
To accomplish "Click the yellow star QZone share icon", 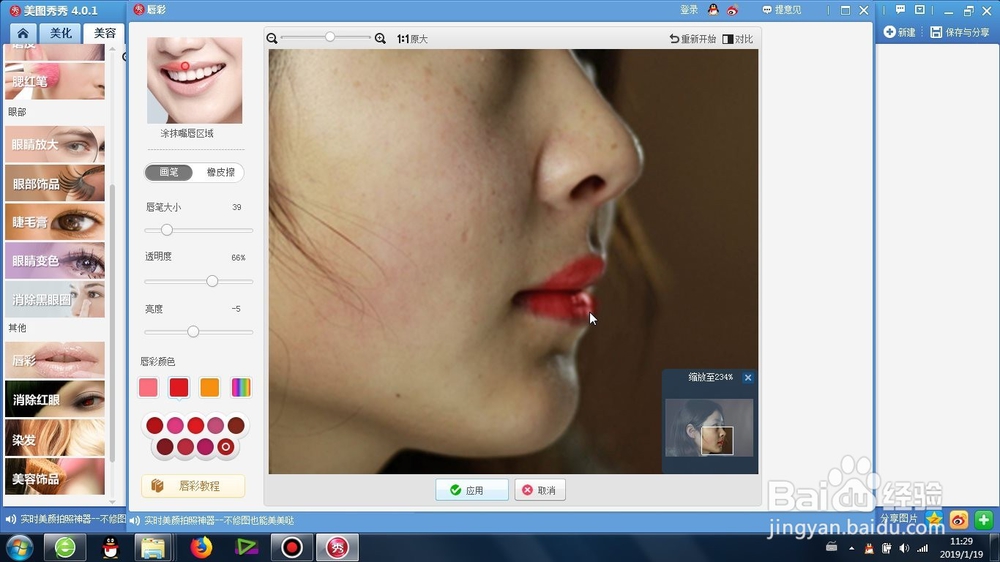I will [x=934, y=519].
